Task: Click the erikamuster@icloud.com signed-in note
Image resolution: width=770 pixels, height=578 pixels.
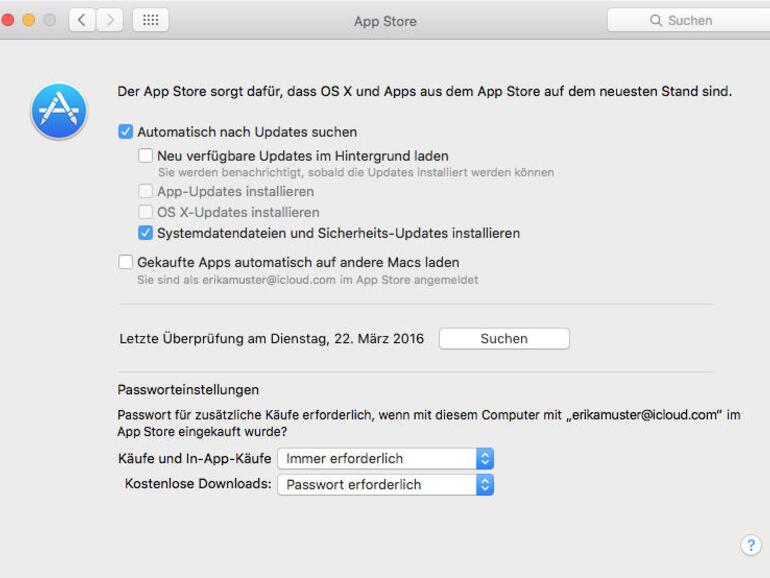Action: point(307,280)
